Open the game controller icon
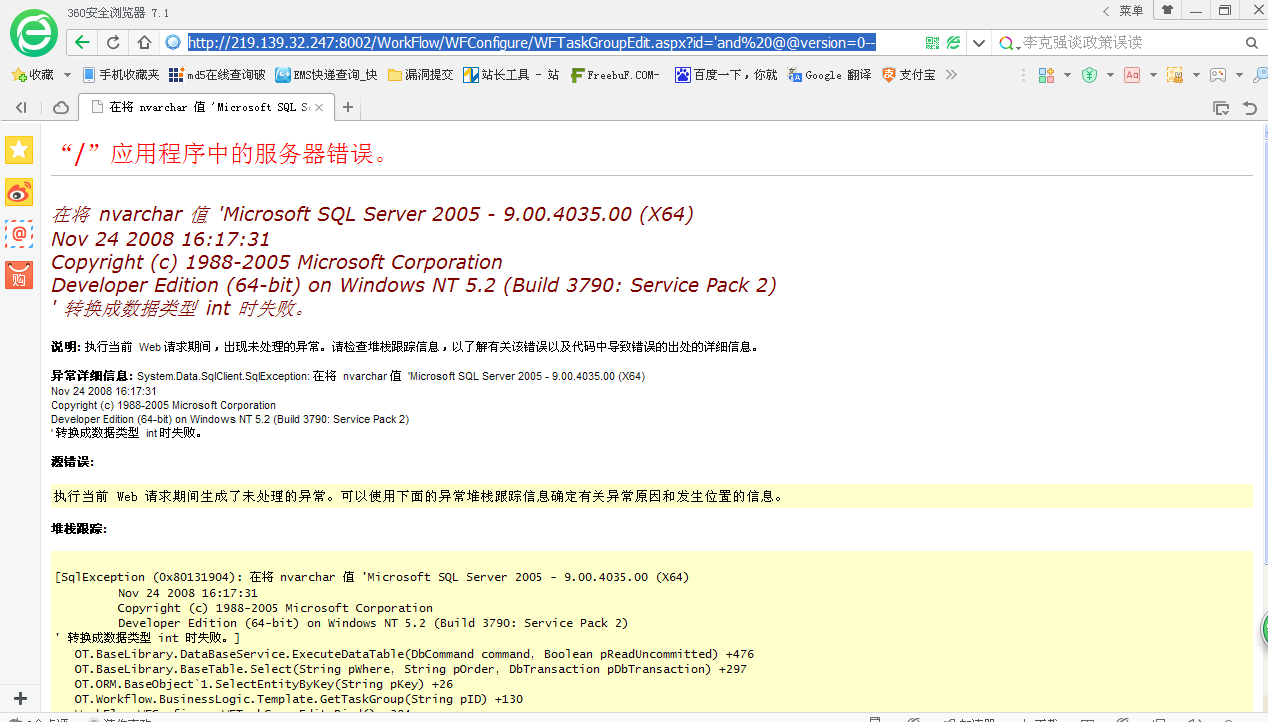Image resolution: width=1268 pixels, height=722 pixels. point(1218,75)
